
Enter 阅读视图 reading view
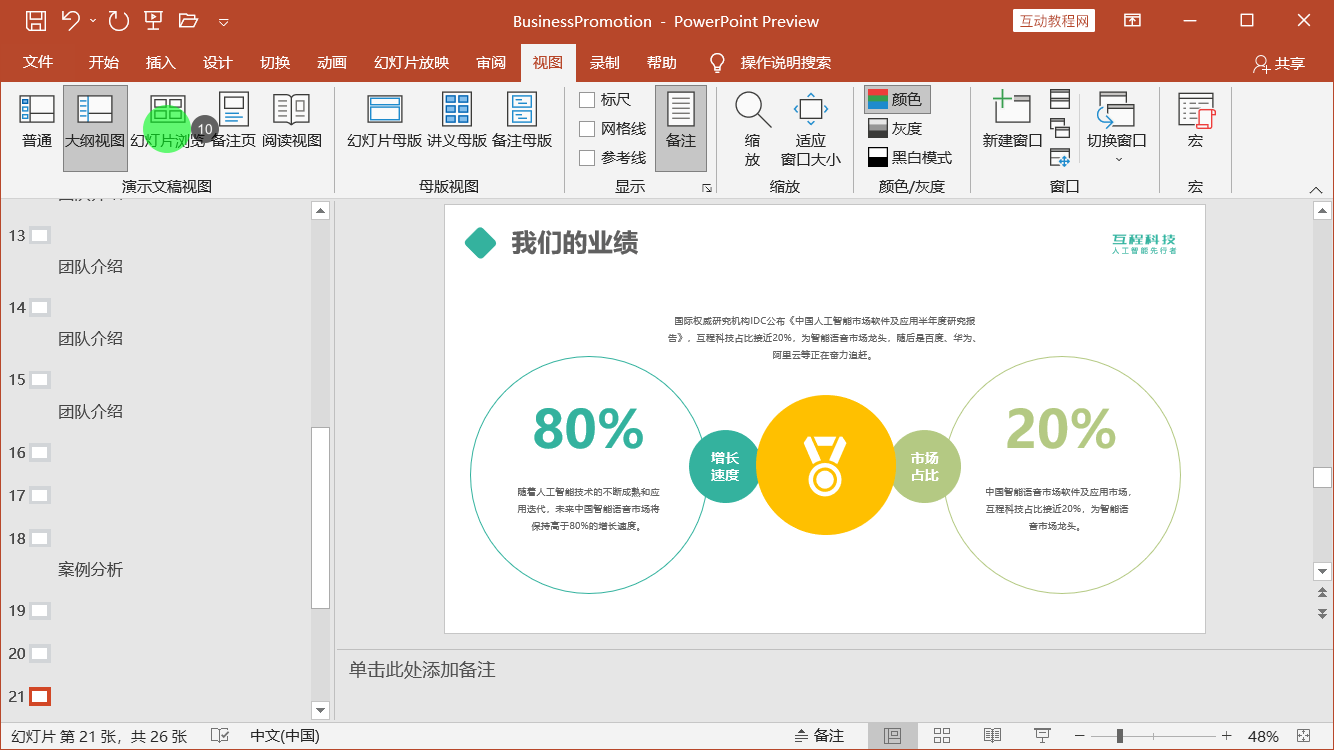click(x=290, y=120)
